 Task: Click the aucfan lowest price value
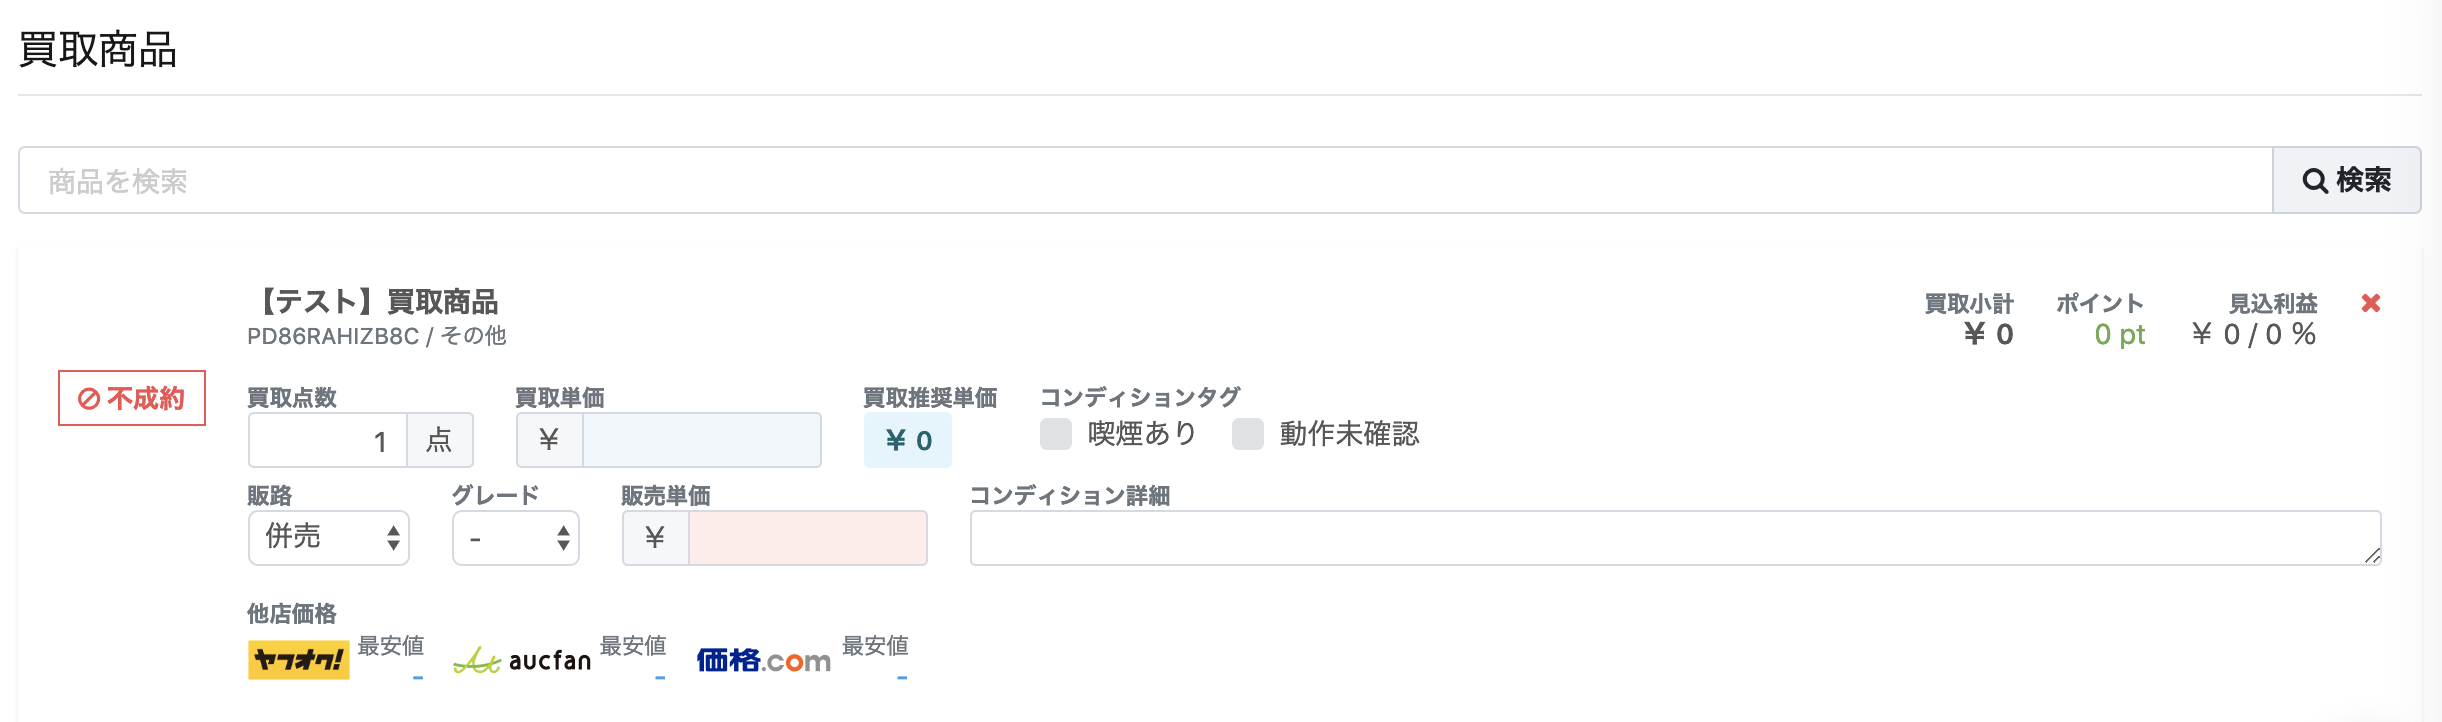[660, 678]
